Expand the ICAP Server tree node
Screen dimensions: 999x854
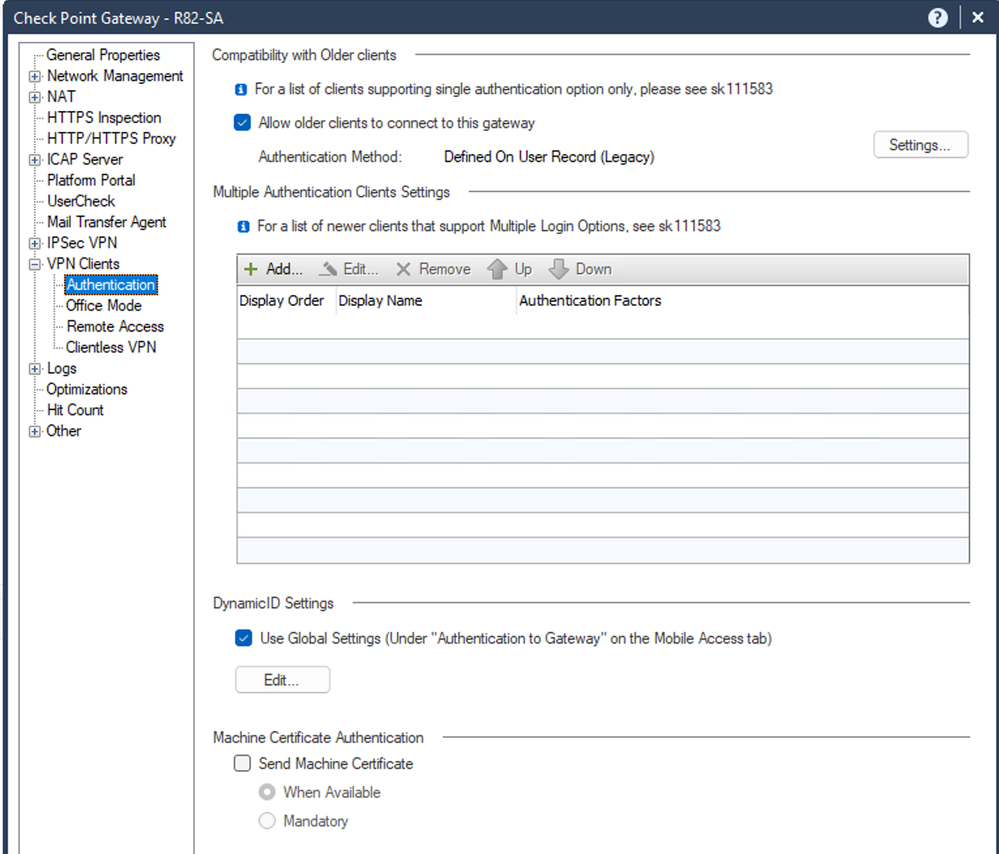pyautogui.click(x=34, y=160)
